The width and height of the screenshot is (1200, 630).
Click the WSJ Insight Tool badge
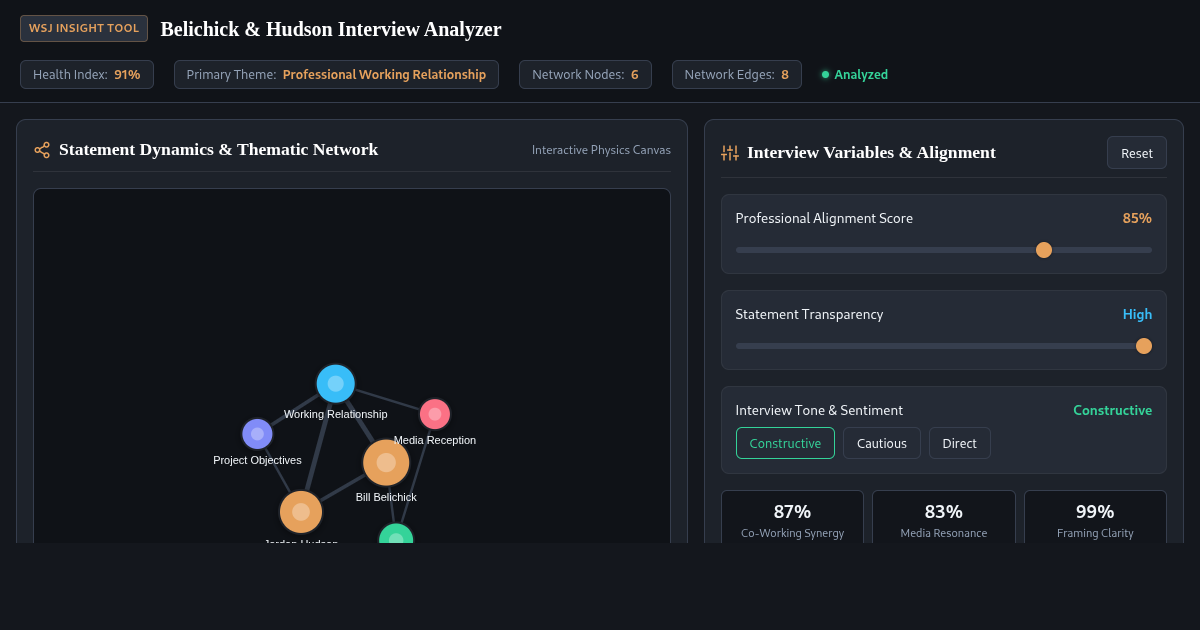coord(84,28)
